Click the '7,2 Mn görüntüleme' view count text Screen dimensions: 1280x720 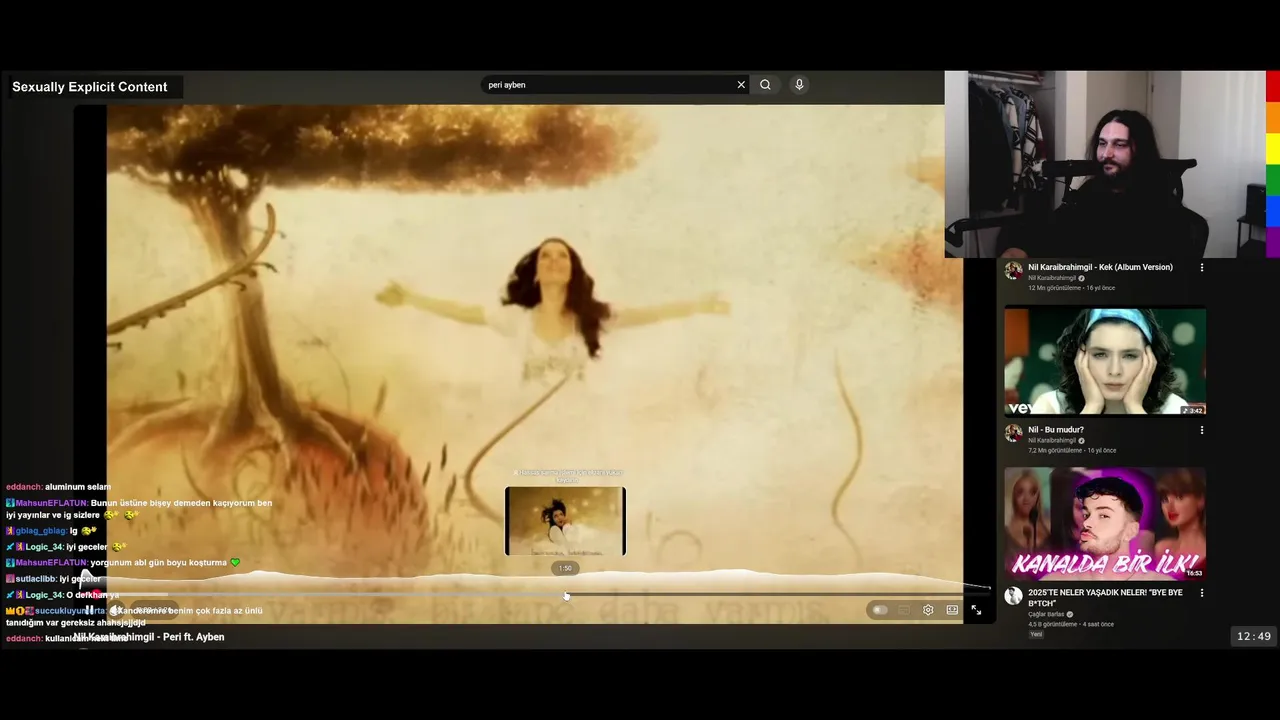coord(1057,451)
